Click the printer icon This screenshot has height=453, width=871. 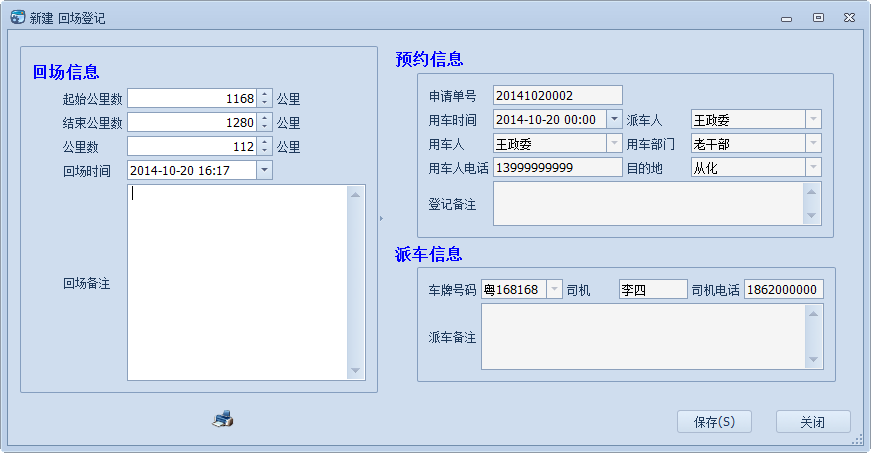pos(223,419)
